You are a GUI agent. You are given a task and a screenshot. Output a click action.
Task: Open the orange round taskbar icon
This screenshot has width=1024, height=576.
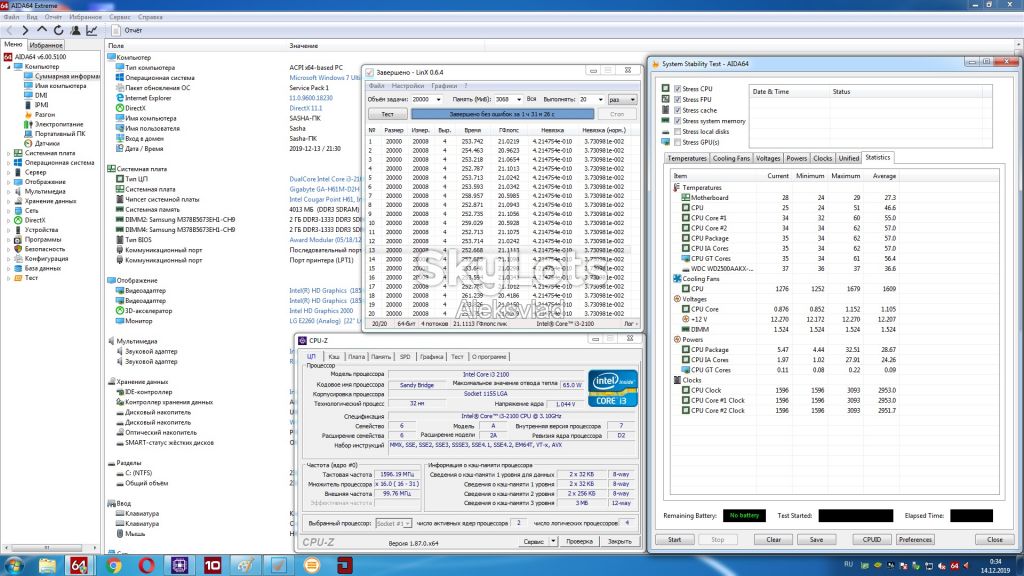312,565
